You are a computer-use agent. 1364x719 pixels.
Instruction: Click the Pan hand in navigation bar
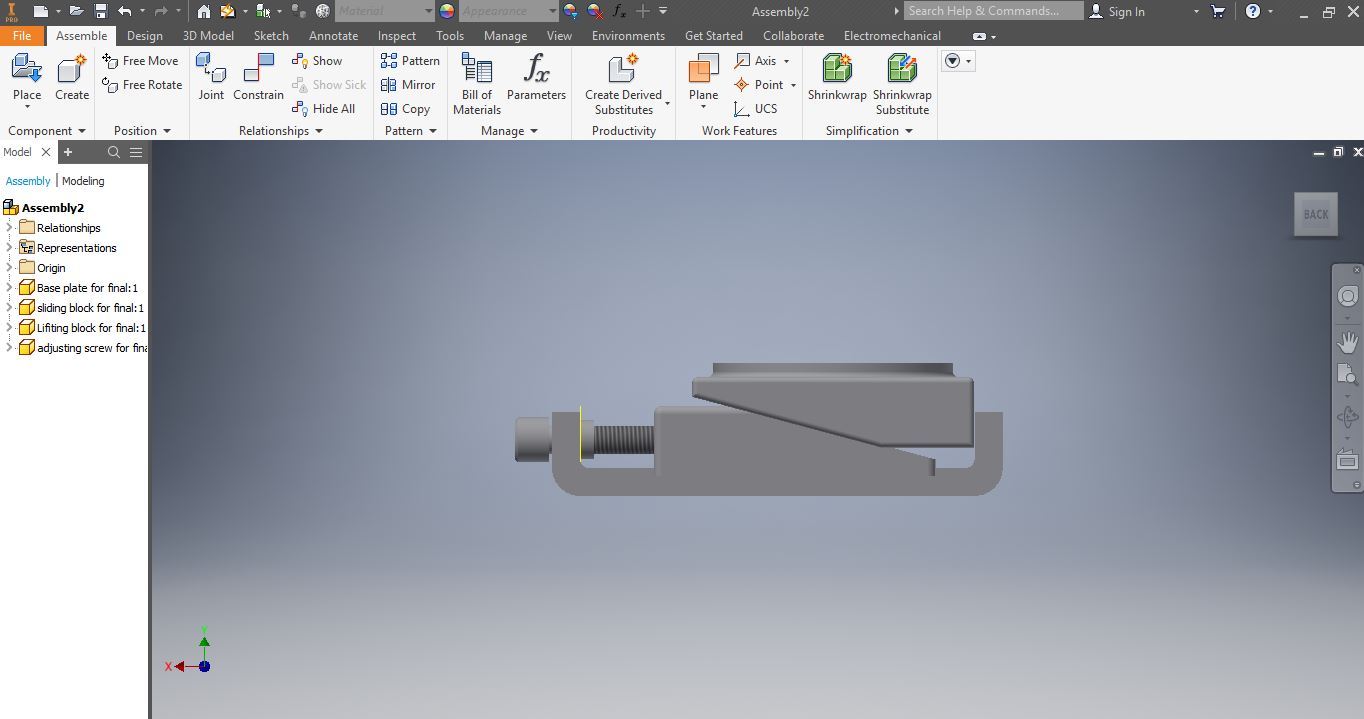pyautogui.click(x=1347, y=342)
